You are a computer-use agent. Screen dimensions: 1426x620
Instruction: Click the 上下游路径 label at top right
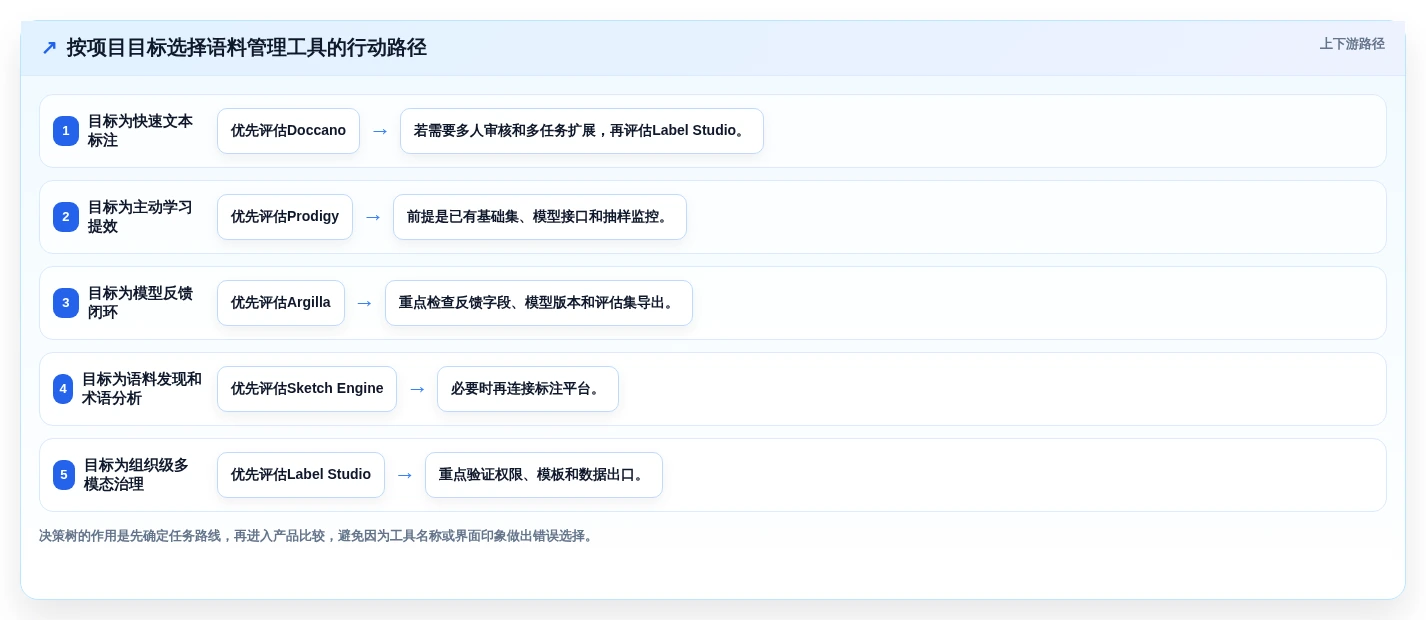[1352, 44]
